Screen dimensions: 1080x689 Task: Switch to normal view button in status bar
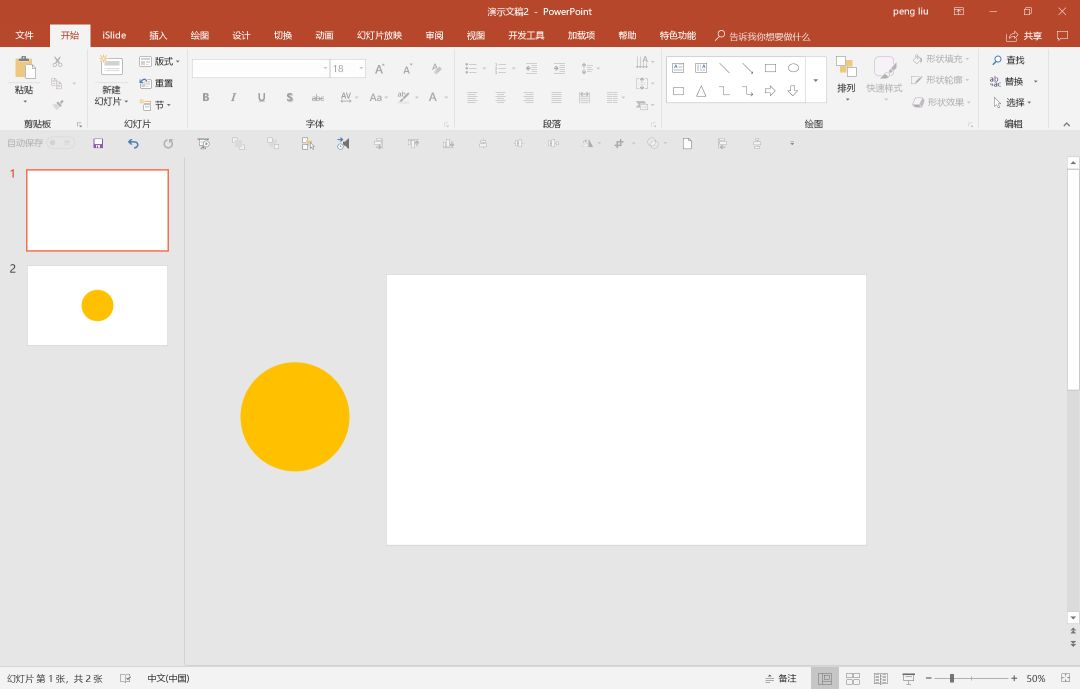tap(825, 678)
